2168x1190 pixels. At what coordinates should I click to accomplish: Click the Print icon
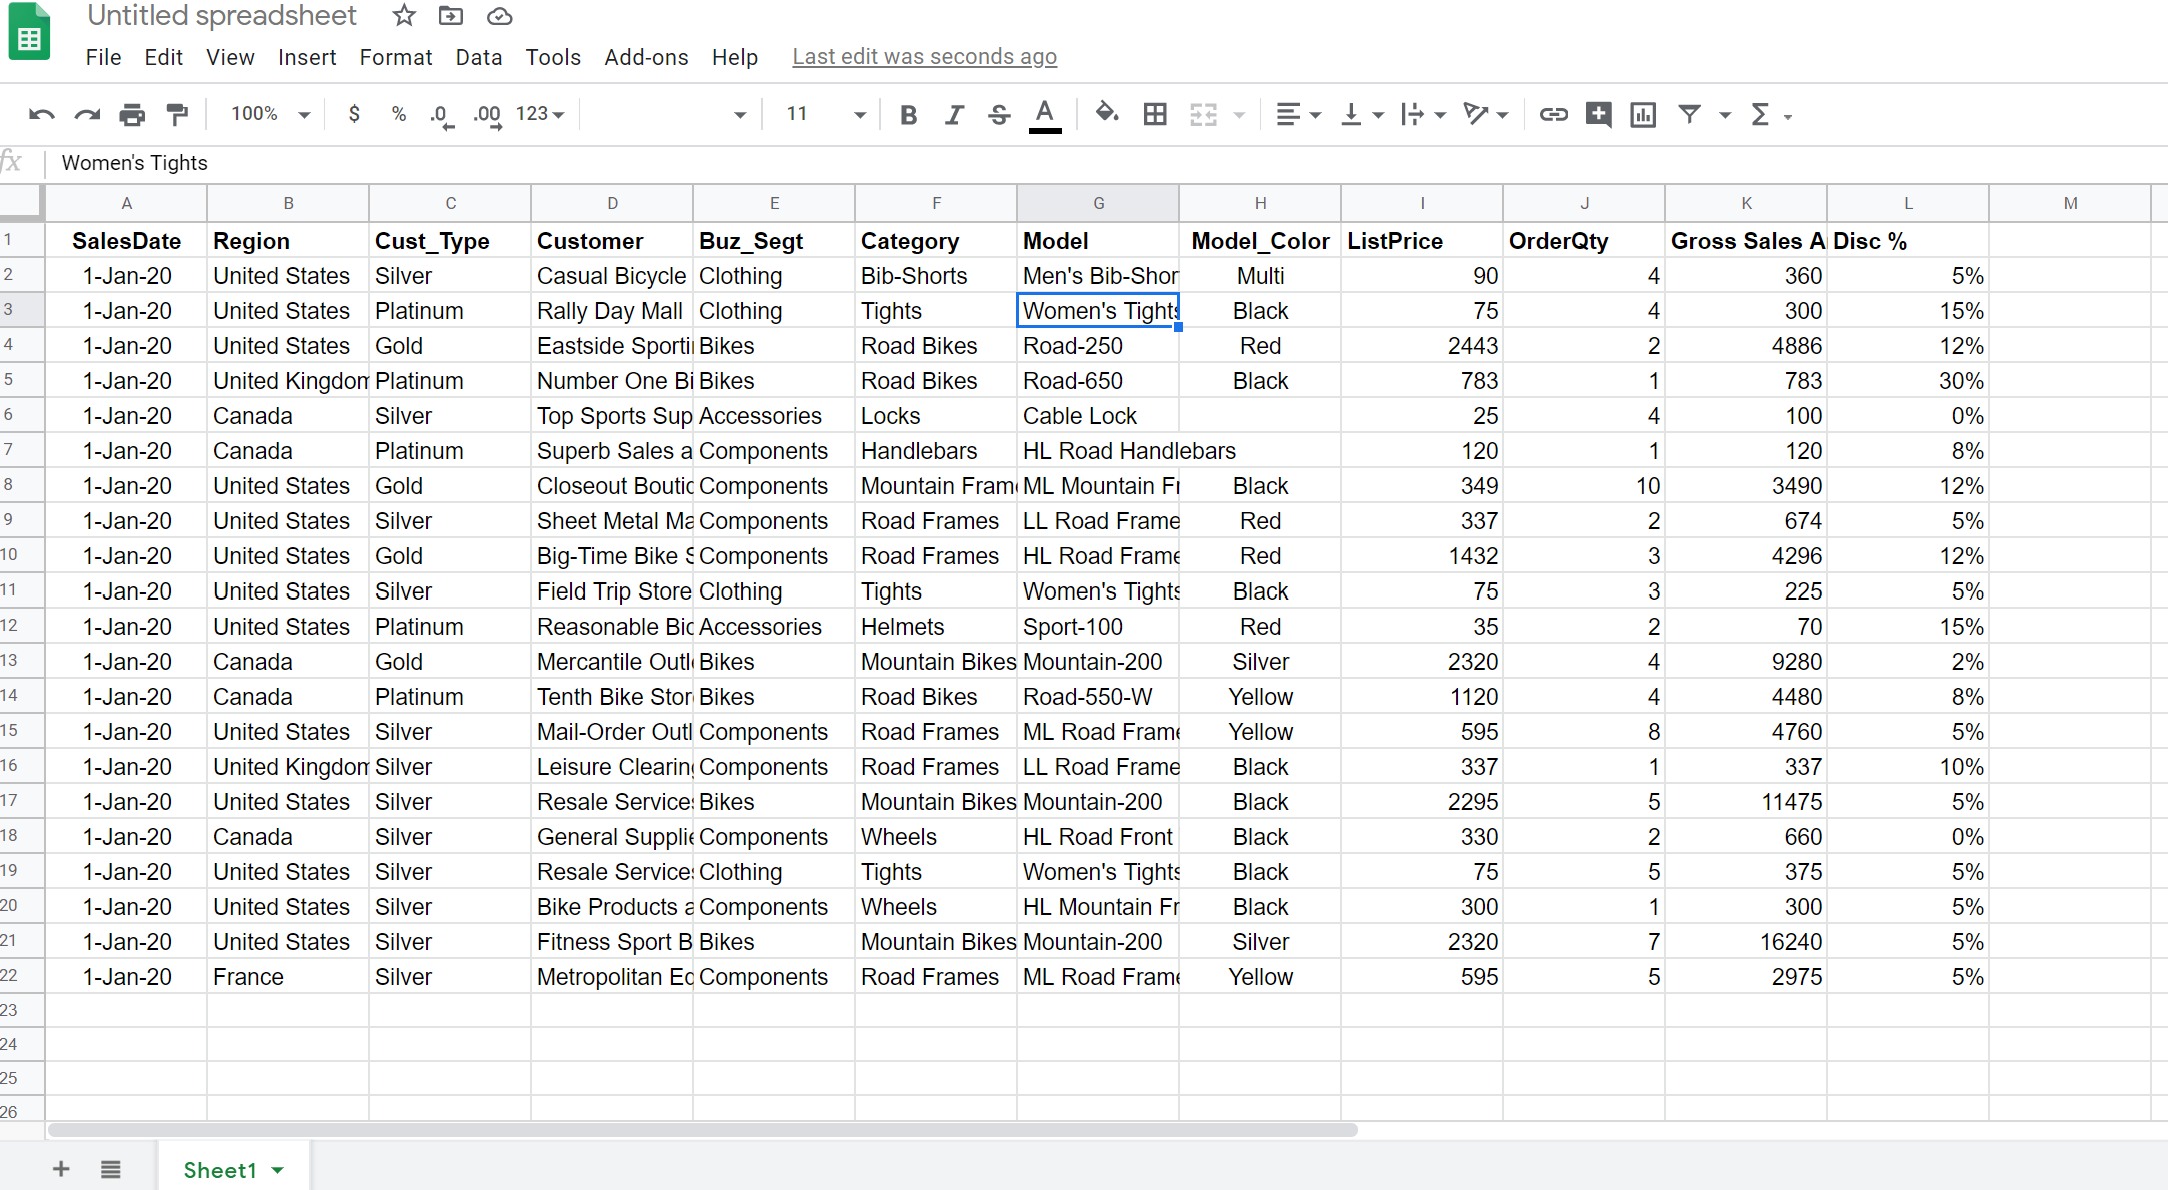coord(132,115)
